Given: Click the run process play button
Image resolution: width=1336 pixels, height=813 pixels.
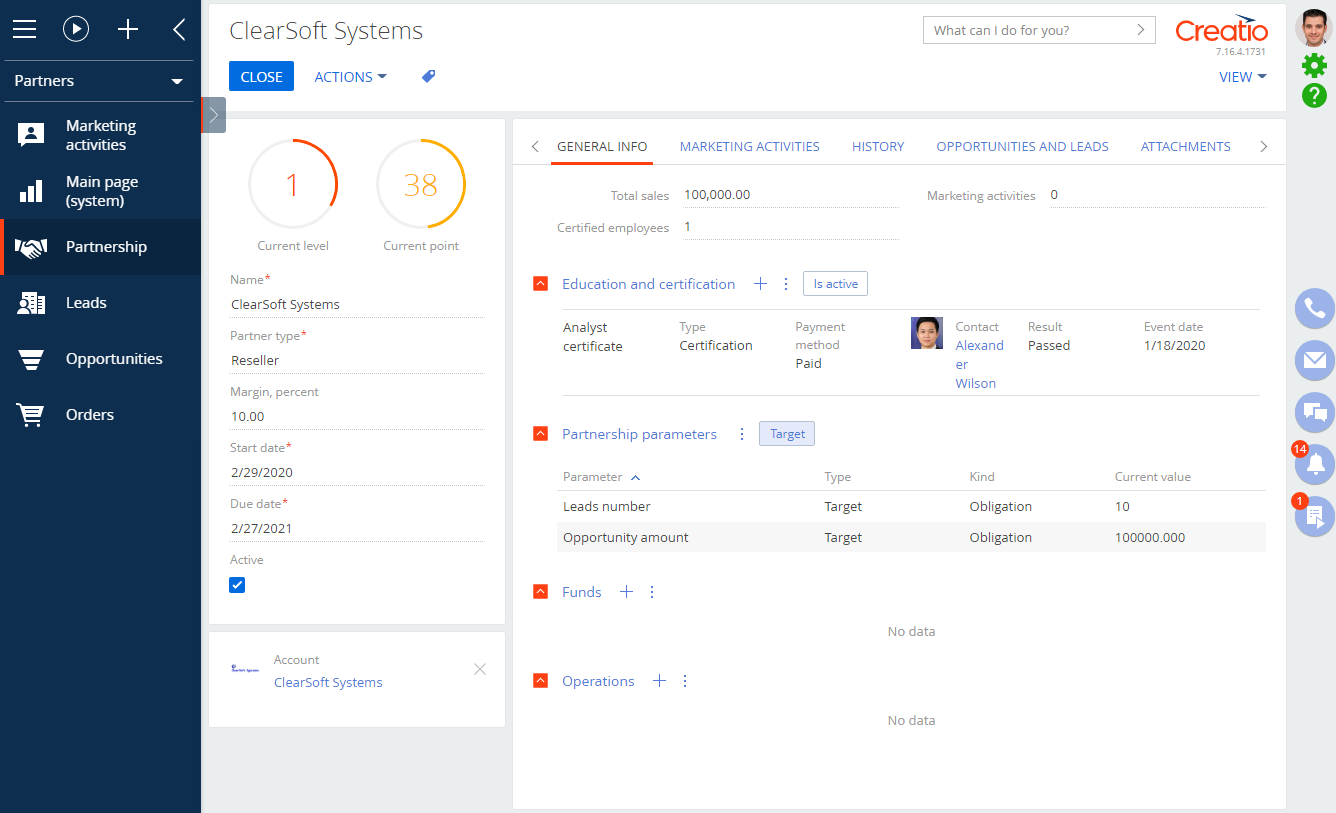Looking at the screenshot, I should click(76, 29).
